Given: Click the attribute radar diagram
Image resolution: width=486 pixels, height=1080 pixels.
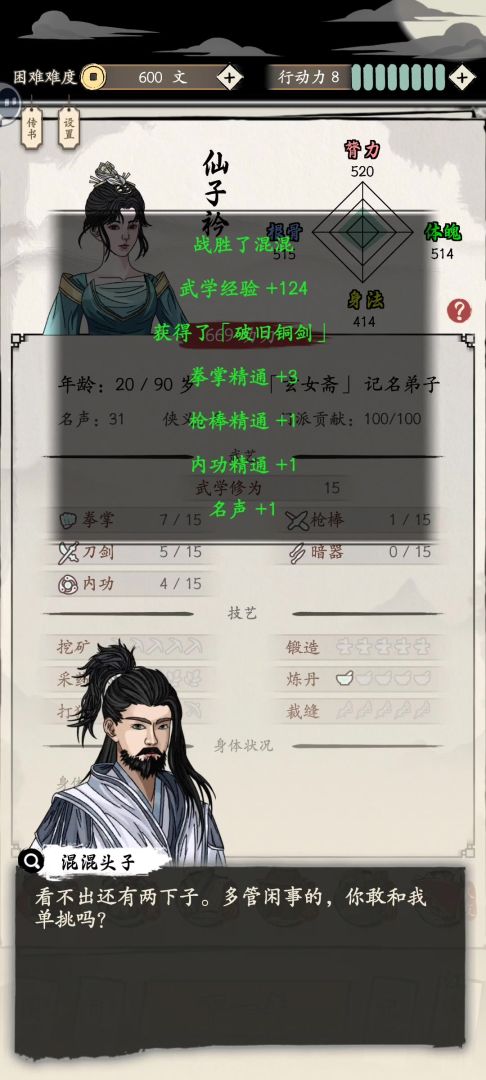Looking at the screenshot, I should tap(361, 232).
